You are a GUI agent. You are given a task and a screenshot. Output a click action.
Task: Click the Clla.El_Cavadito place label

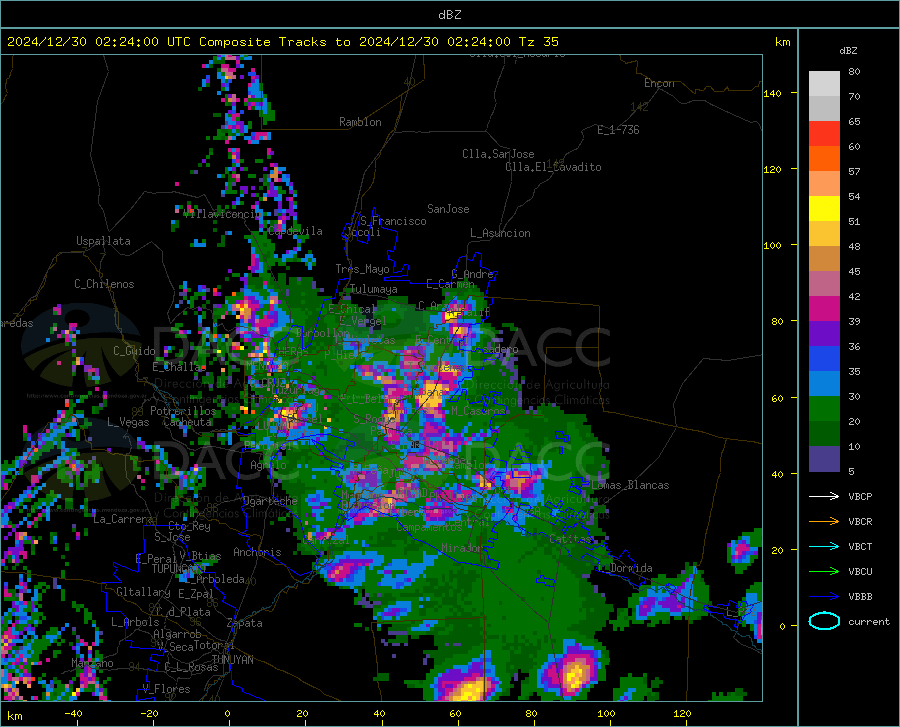point(553,167)
